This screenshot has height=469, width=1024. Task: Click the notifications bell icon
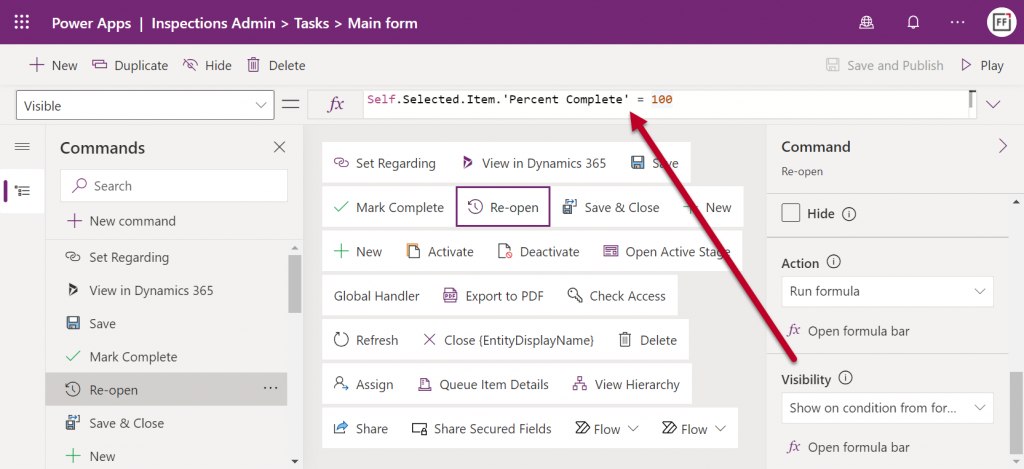[913, 23]
